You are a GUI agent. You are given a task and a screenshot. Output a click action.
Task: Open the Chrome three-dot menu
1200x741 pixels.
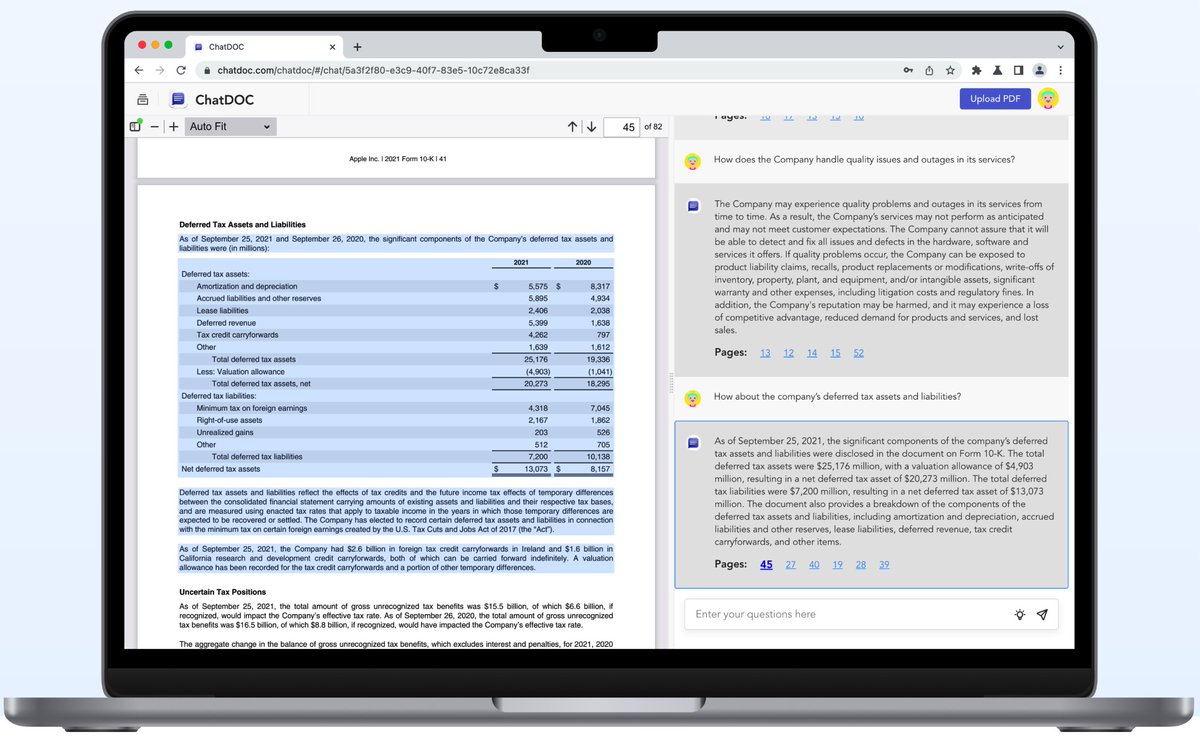click(x=1060, y=71)
